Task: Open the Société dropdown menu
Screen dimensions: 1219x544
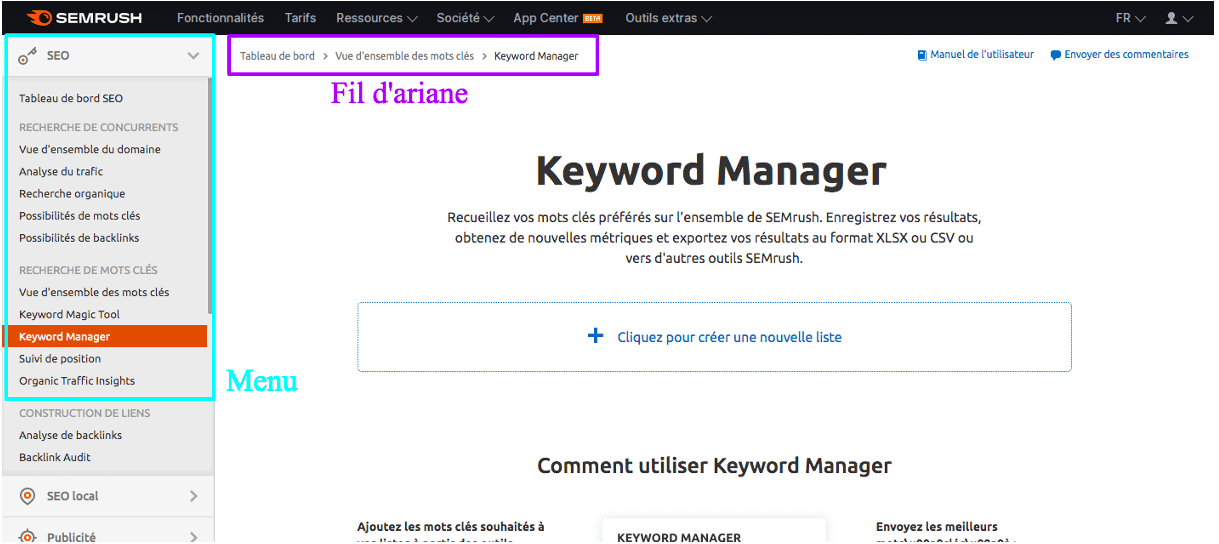Action: coord(465,18)
